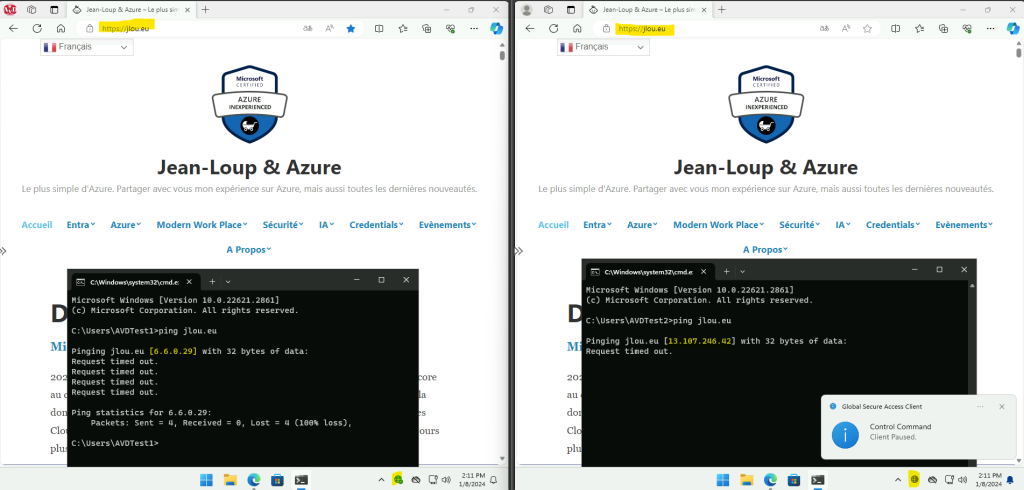Select Jean-Loup & Azure tab in AVDTest2 browser
Image resolution: width=1024 pixels, height=490 pixels.
pyautogui.click(x=646, y=10)
